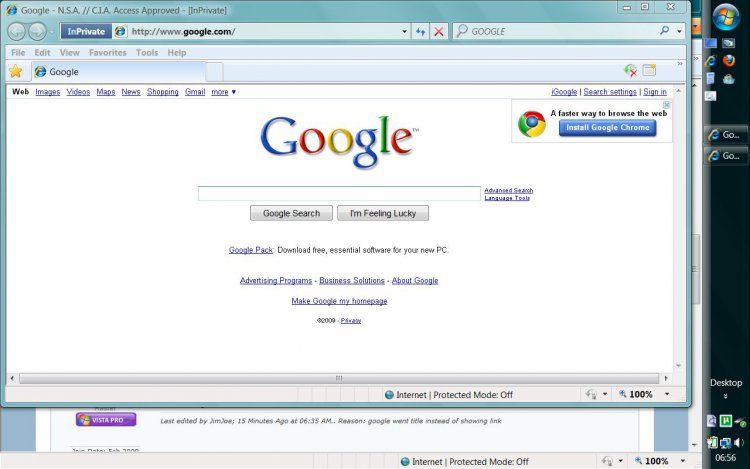Screen dimensions: 750x469
Task: Click the Install Google Chrome button
Action: click(607, 128)
